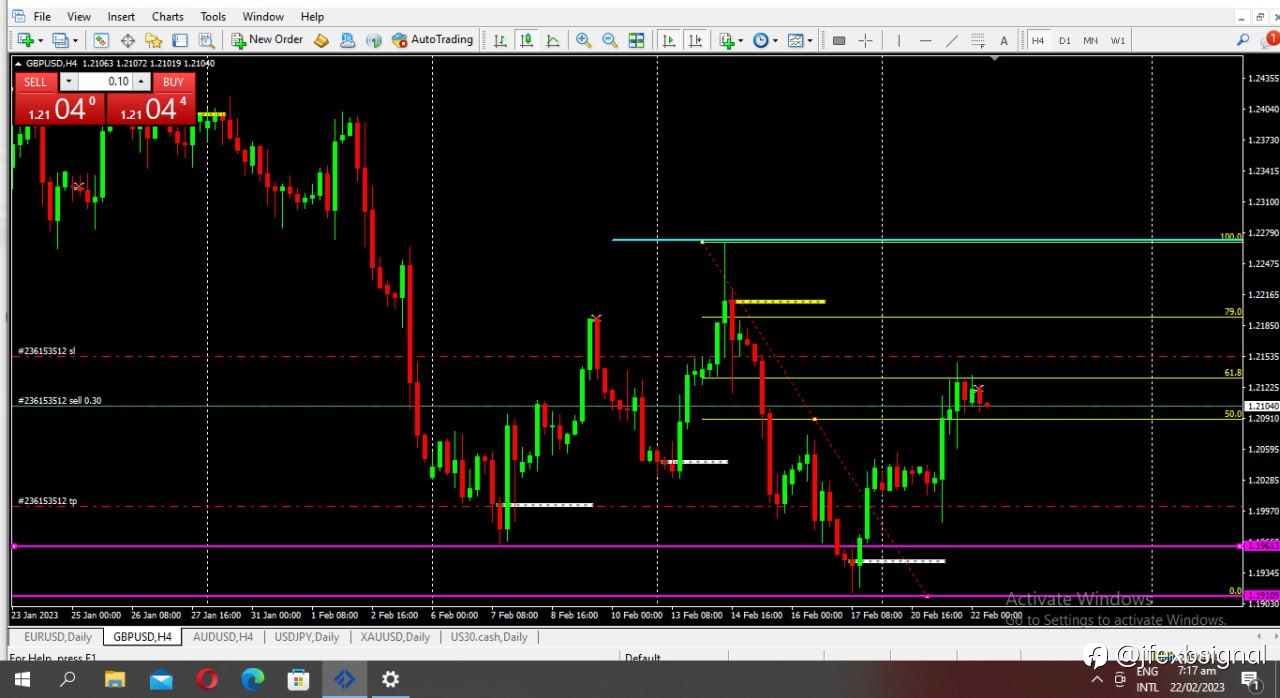Click the Periods clock icon
Image resolution: width=1280 pixels, height=698 pixels.
tap(761, 40)
